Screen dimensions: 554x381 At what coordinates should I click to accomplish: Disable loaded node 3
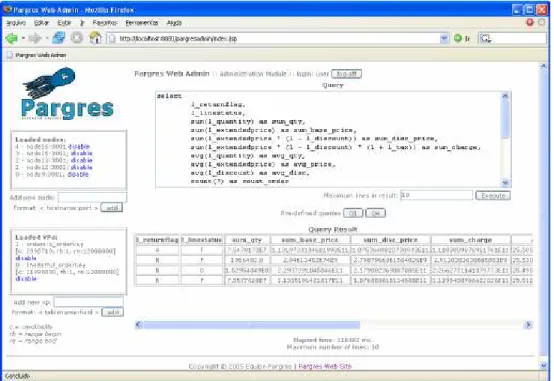point(81,153)
